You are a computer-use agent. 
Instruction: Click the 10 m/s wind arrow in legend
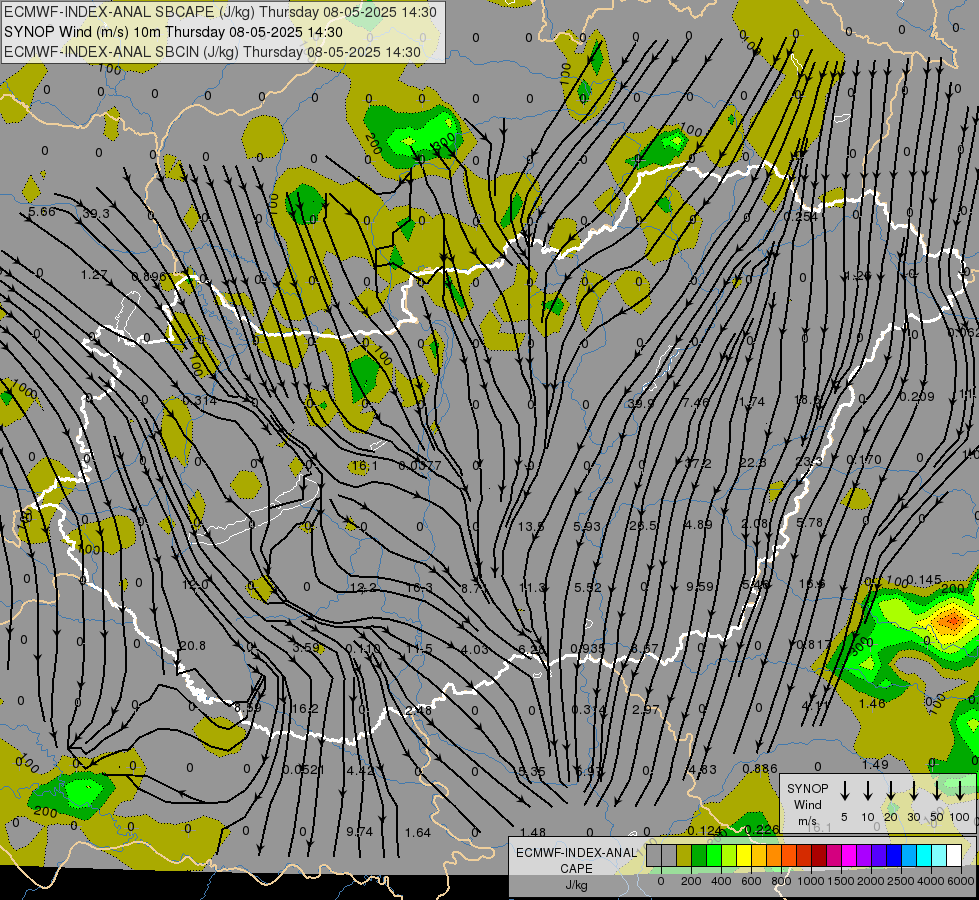tap(868, 790)
